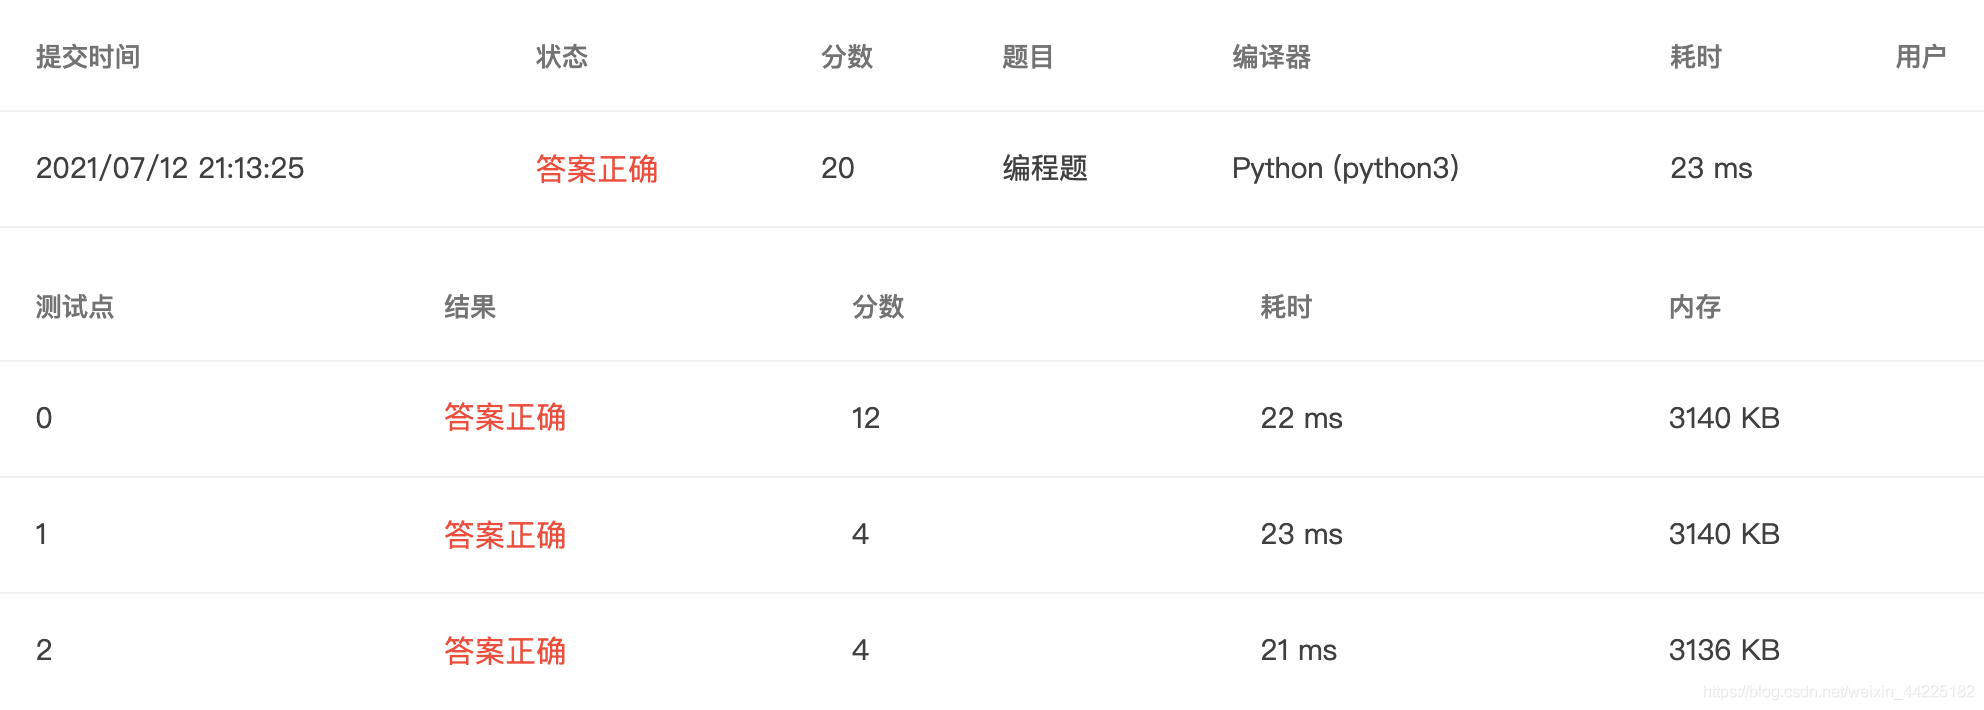Click 答案正确 result for test point 2
This screenshot has width=1984, height=710.
pyautogui.click(x=505, y=651)
